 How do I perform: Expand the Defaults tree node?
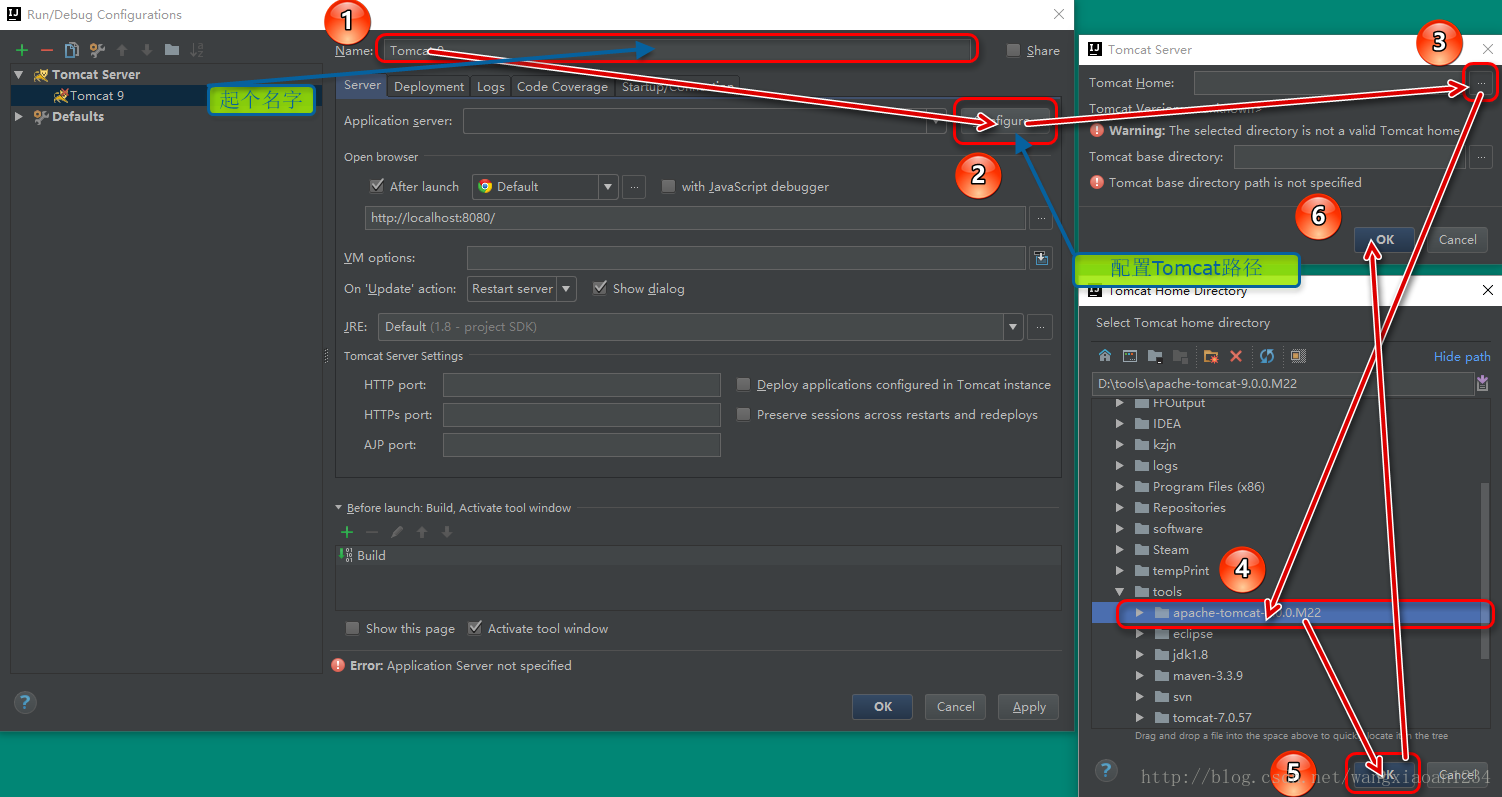[19, 116]
